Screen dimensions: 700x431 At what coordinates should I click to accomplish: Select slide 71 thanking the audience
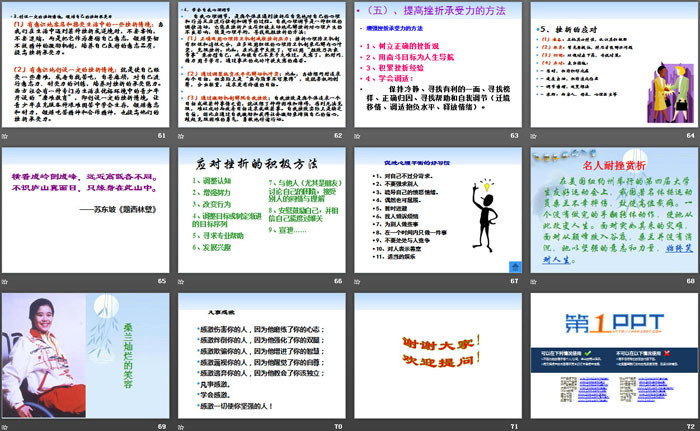pyautogui.click(x=438, y=356)
